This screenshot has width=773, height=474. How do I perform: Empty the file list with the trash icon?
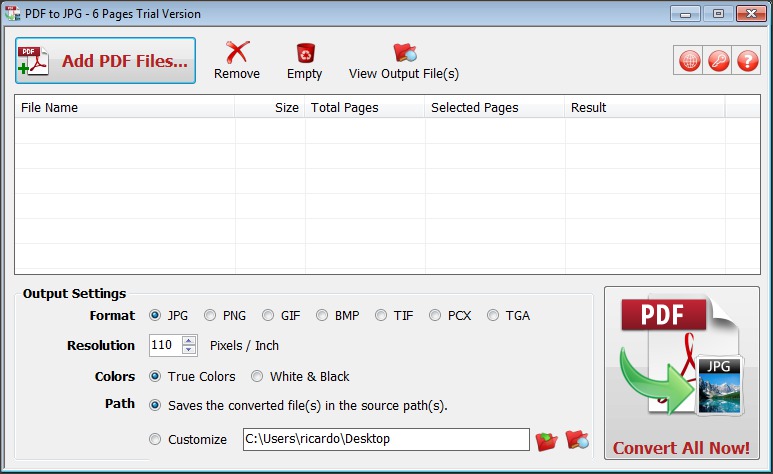(305, 61)
